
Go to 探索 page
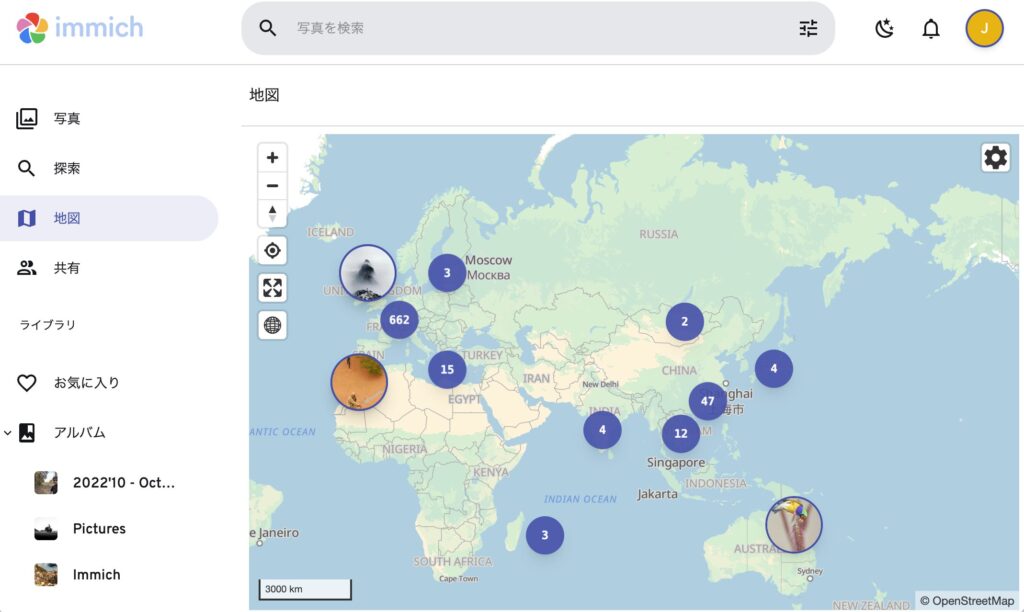[x=67, y=169]
